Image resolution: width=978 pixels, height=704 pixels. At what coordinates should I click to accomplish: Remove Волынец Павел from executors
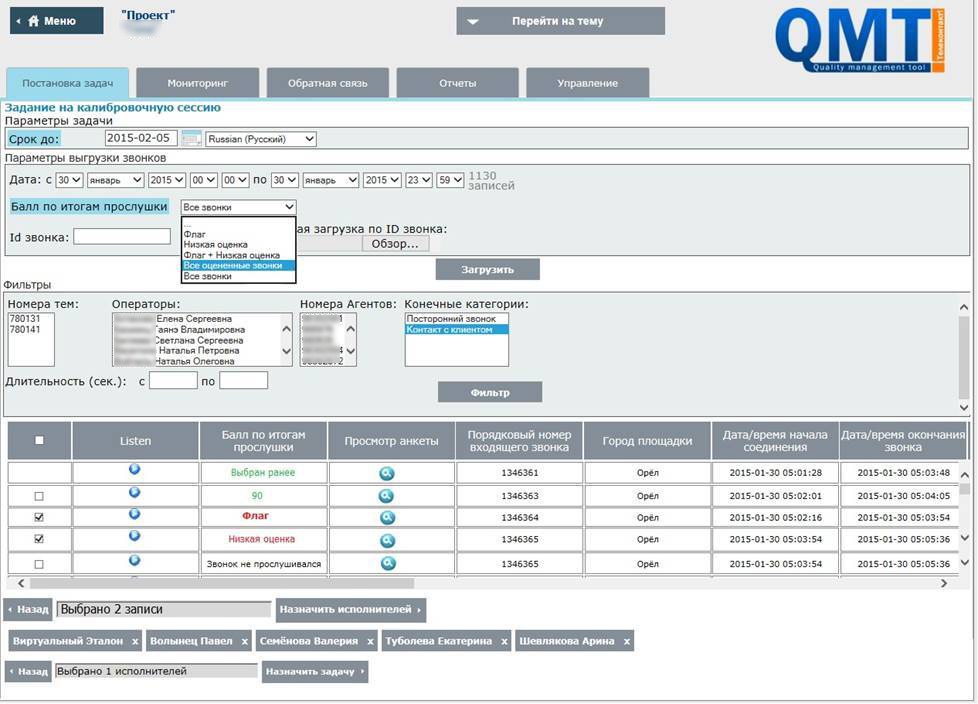(244, 642)
